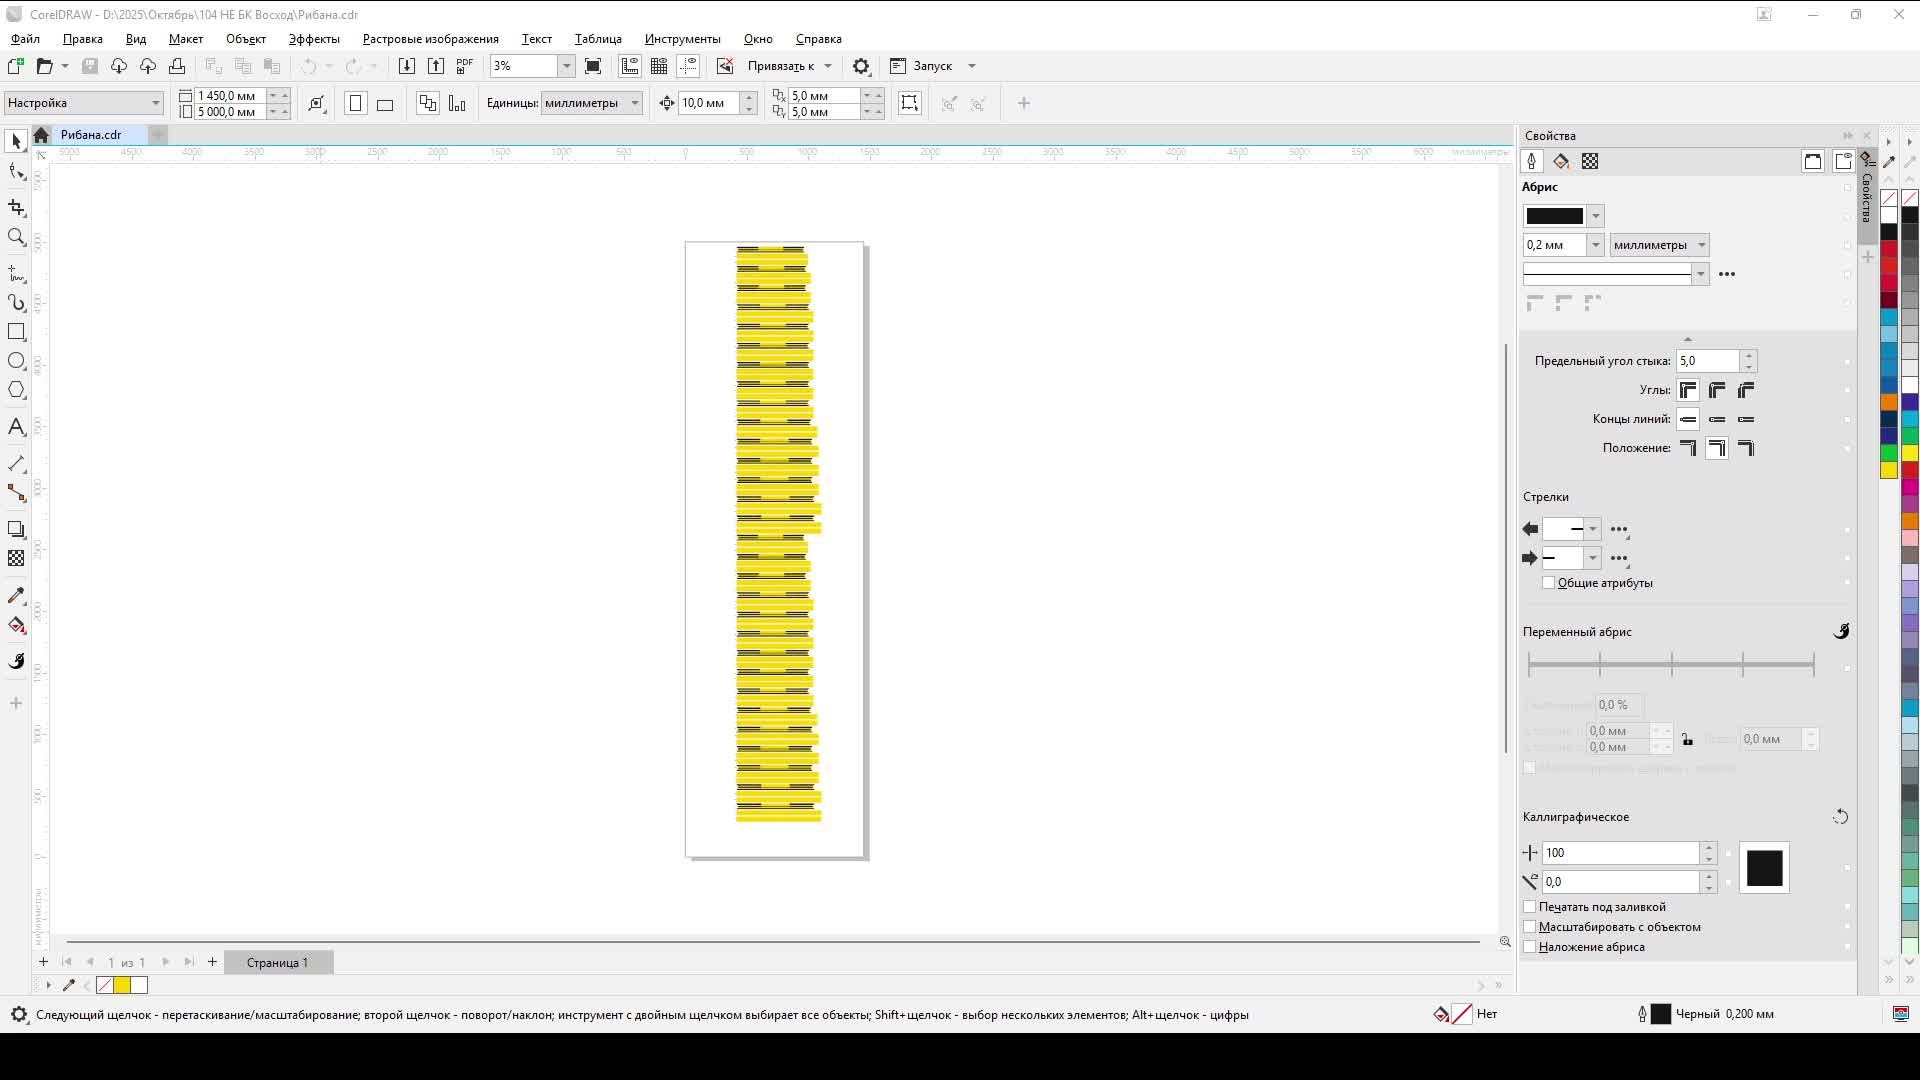1920x1080 pixels.
Task: Click the 'Запуск' button
Action: [x=930, y=65]
